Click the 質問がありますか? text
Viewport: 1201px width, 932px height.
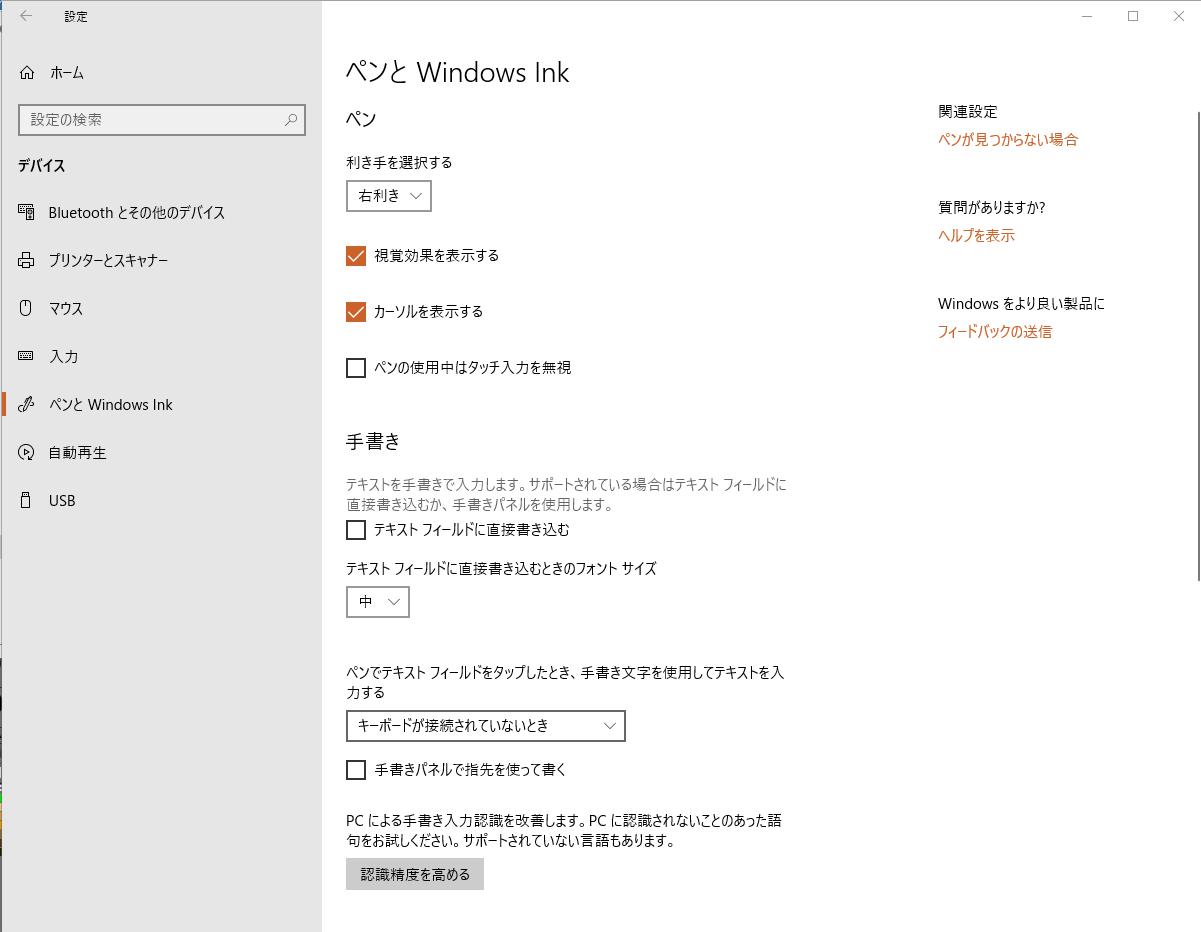[992, 208]
